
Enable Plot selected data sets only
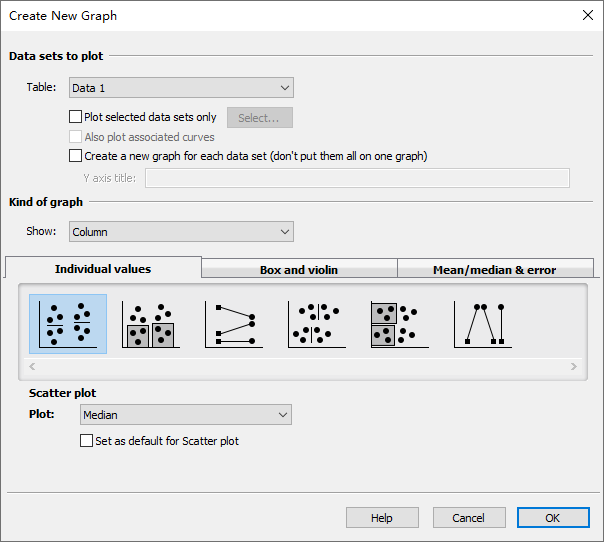pyautogui.click(x=76, y=117)
